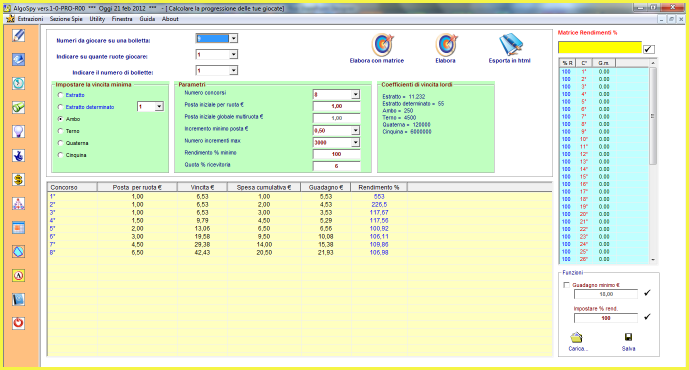Click the Carica folder icon
The height and width of the screenshot is (370, 689).
(576, 337)
